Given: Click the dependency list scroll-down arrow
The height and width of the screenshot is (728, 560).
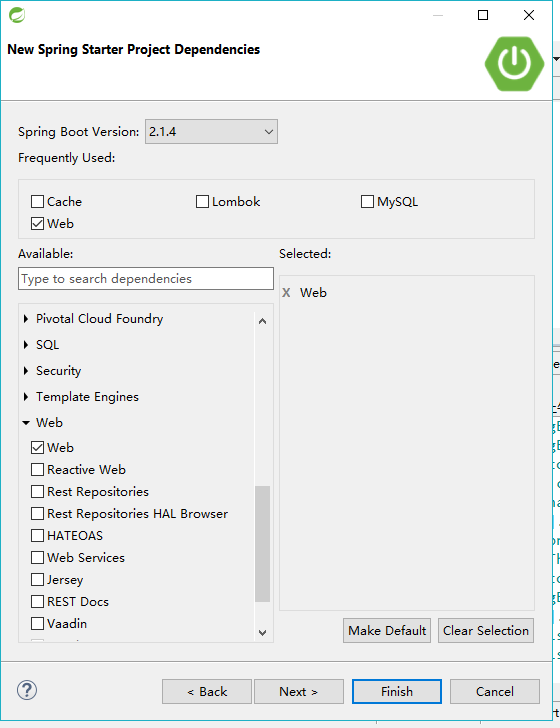Looking at the screenshot, I should [x=262, y=633].
